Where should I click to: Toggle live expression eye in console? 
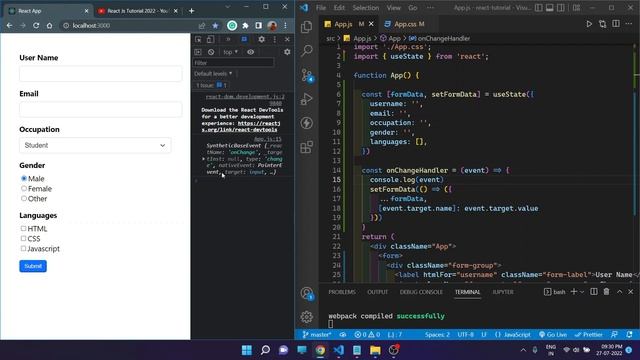(x=250, y=52)
